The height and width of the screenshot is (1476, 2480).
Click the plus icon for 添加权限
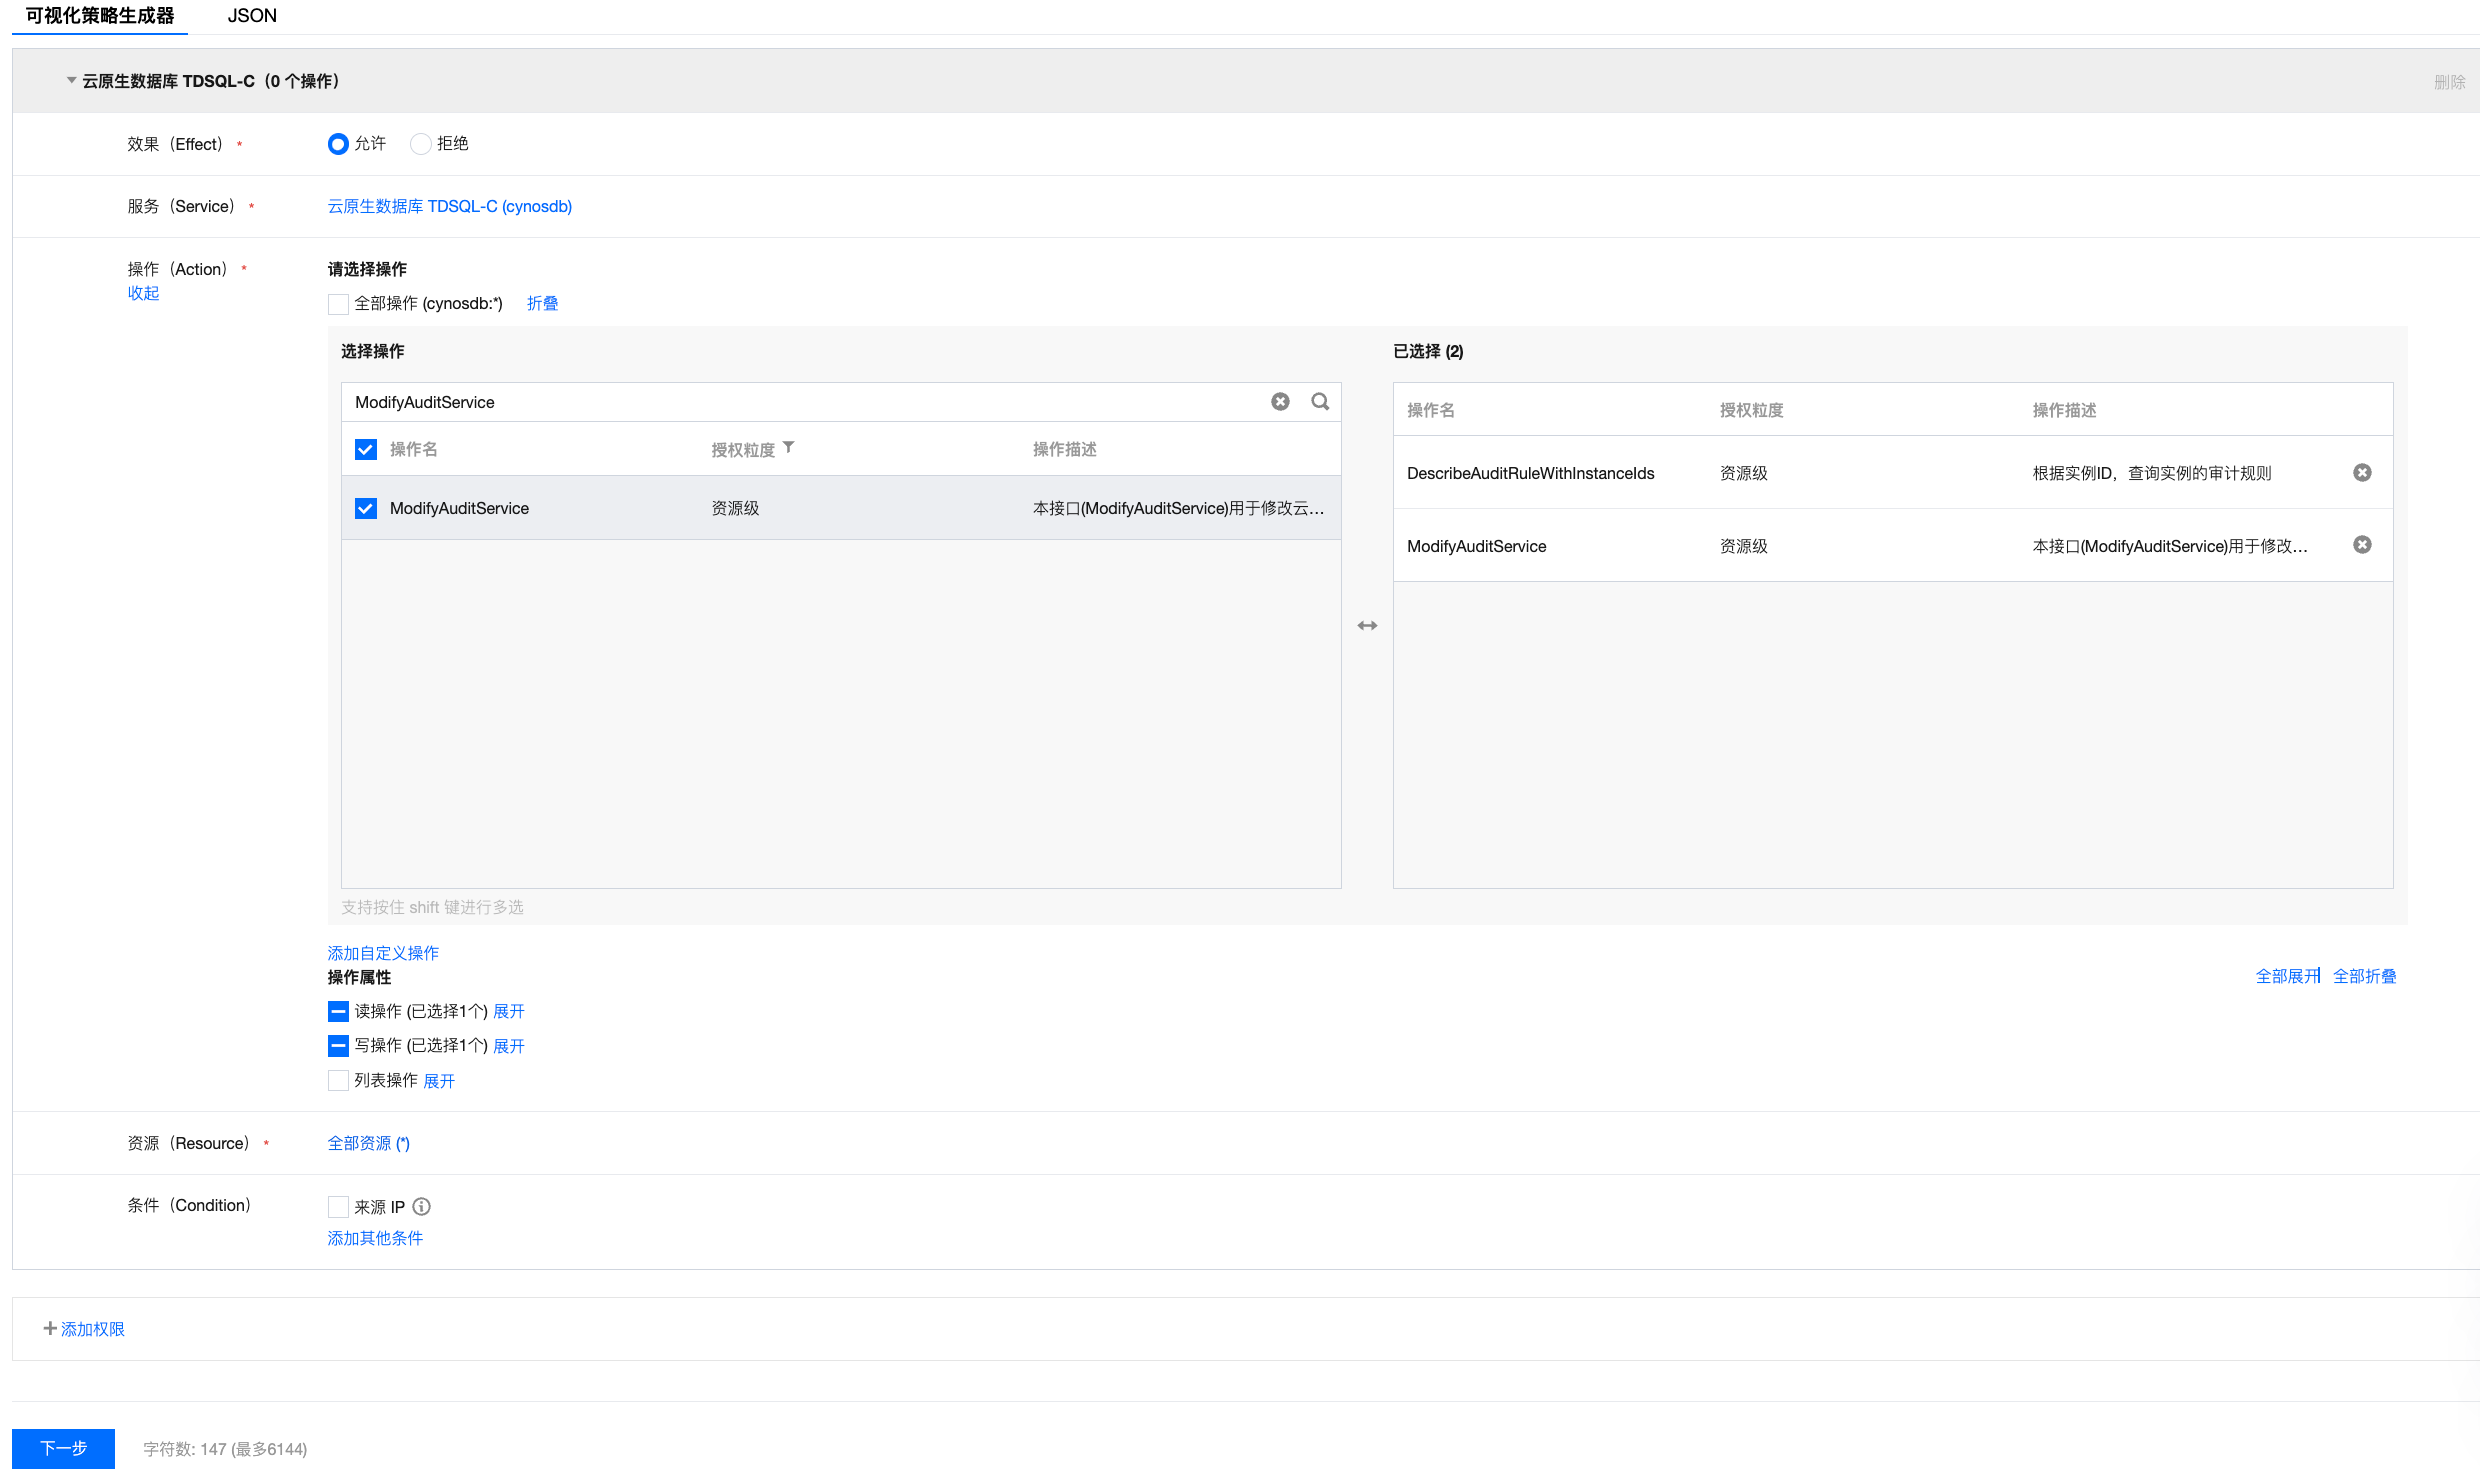tap(50, 1328)
